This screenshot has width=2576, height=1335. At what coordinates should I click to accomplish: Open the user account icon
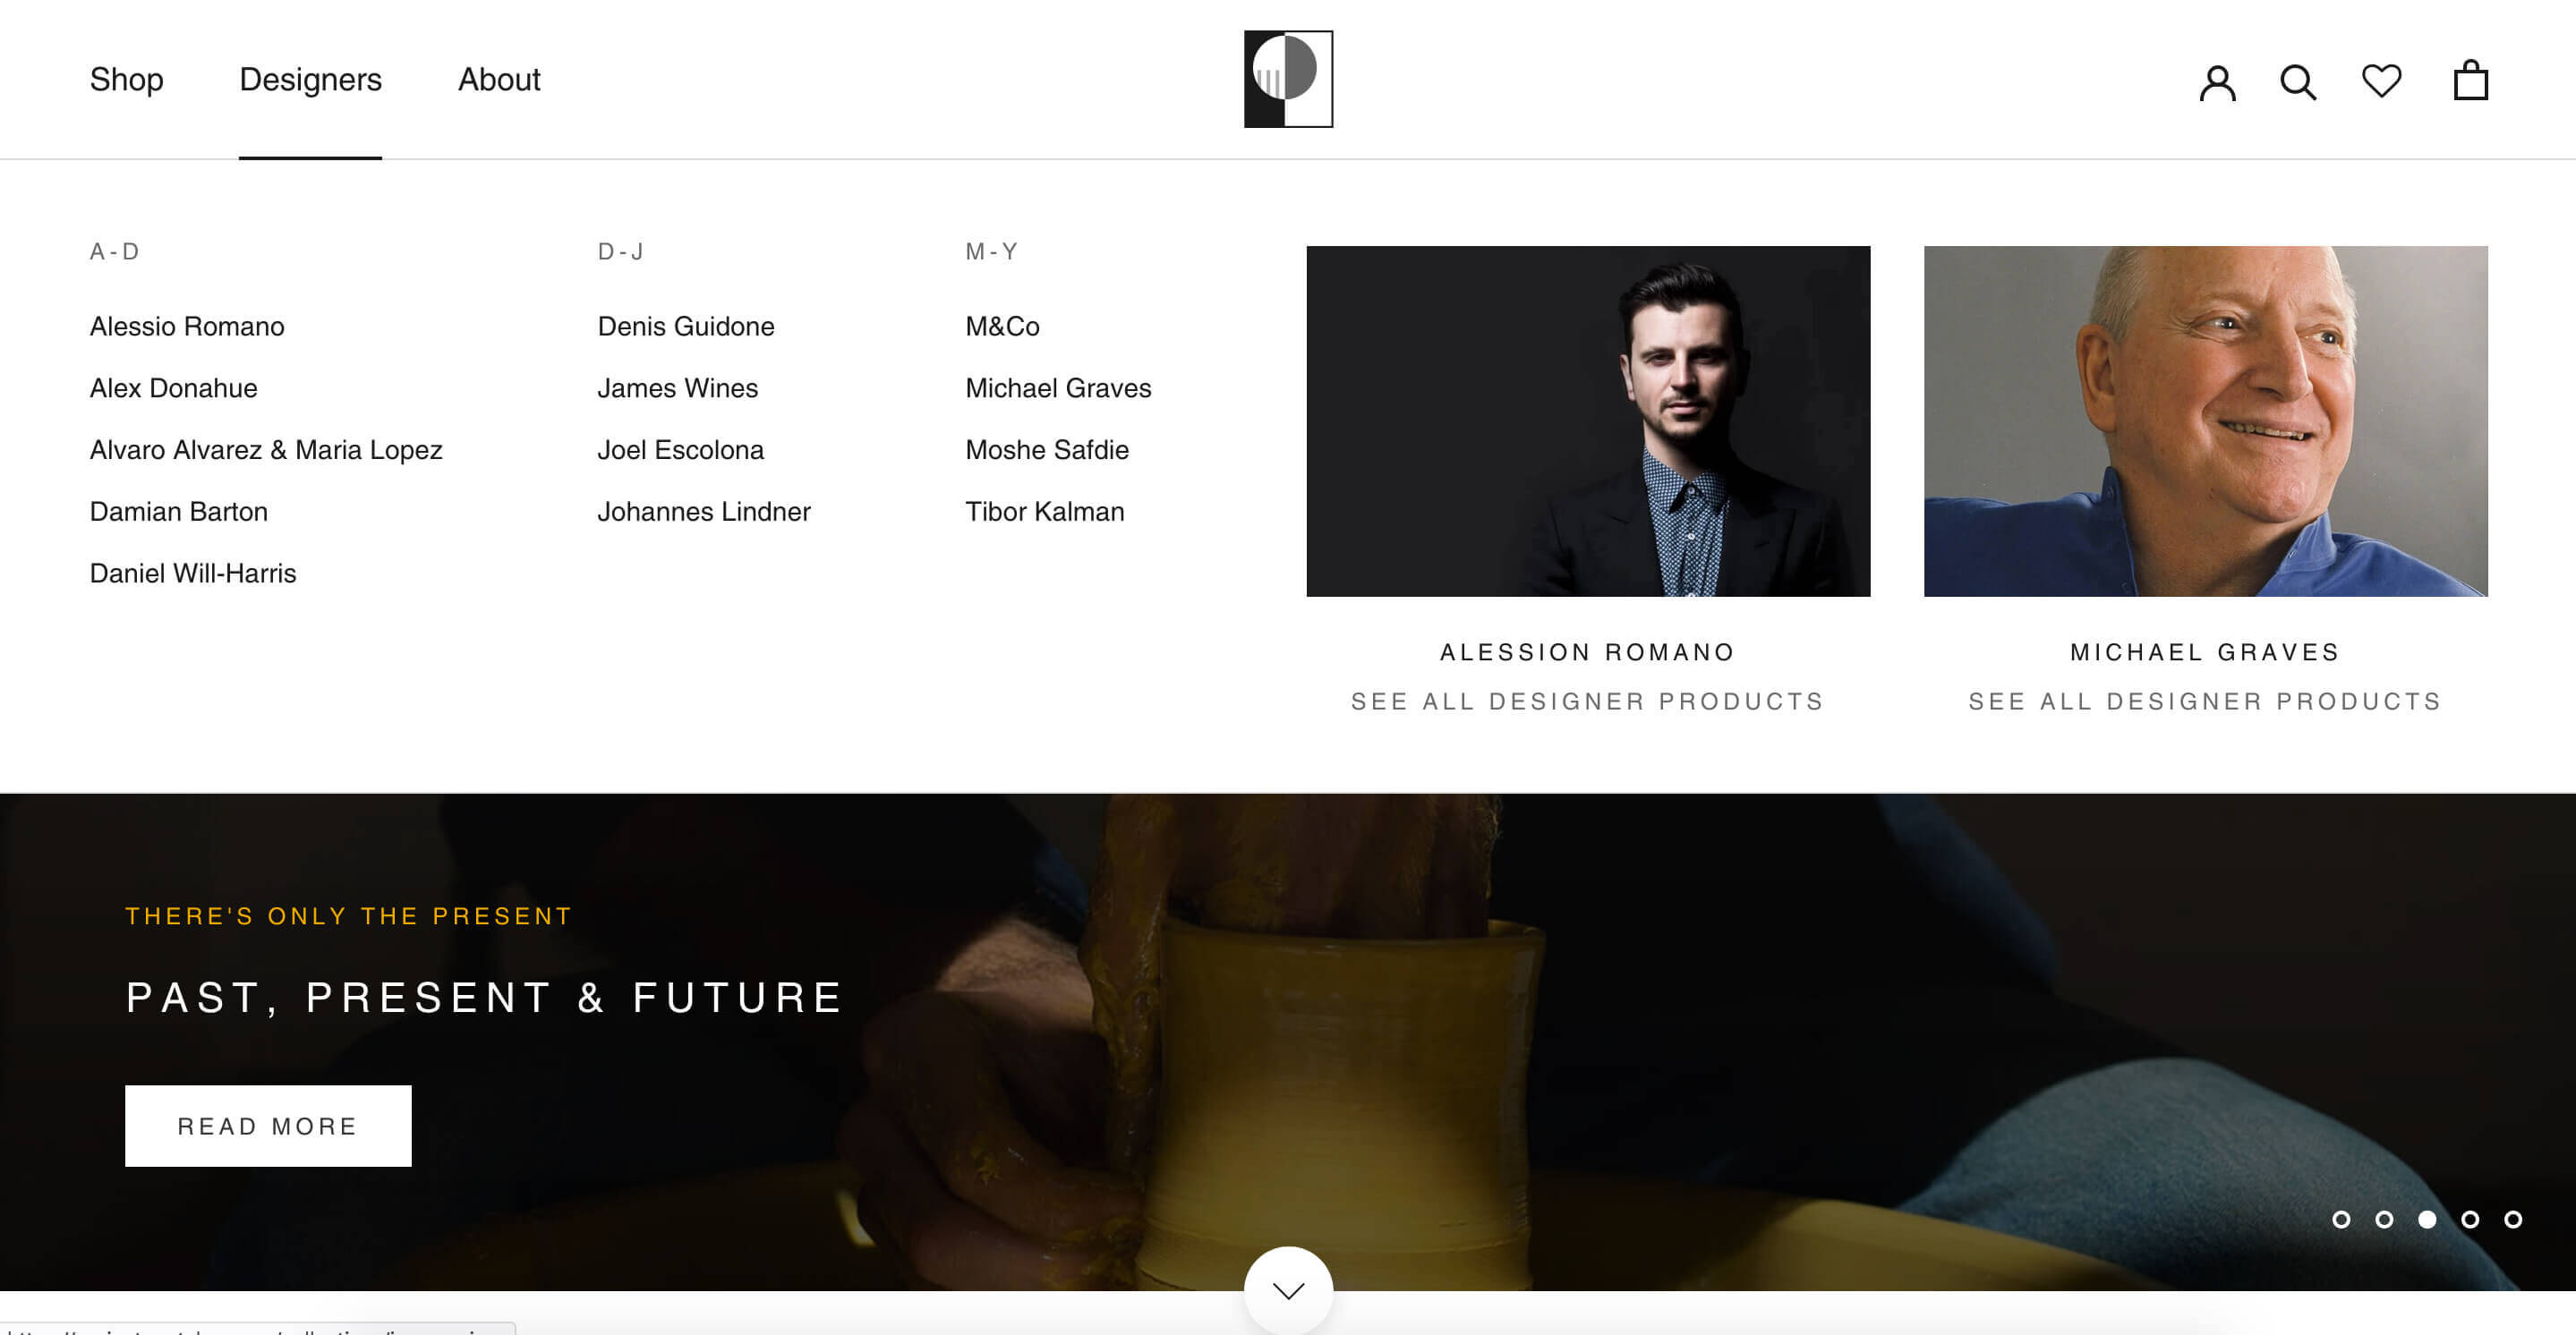tap(2217, 82)
